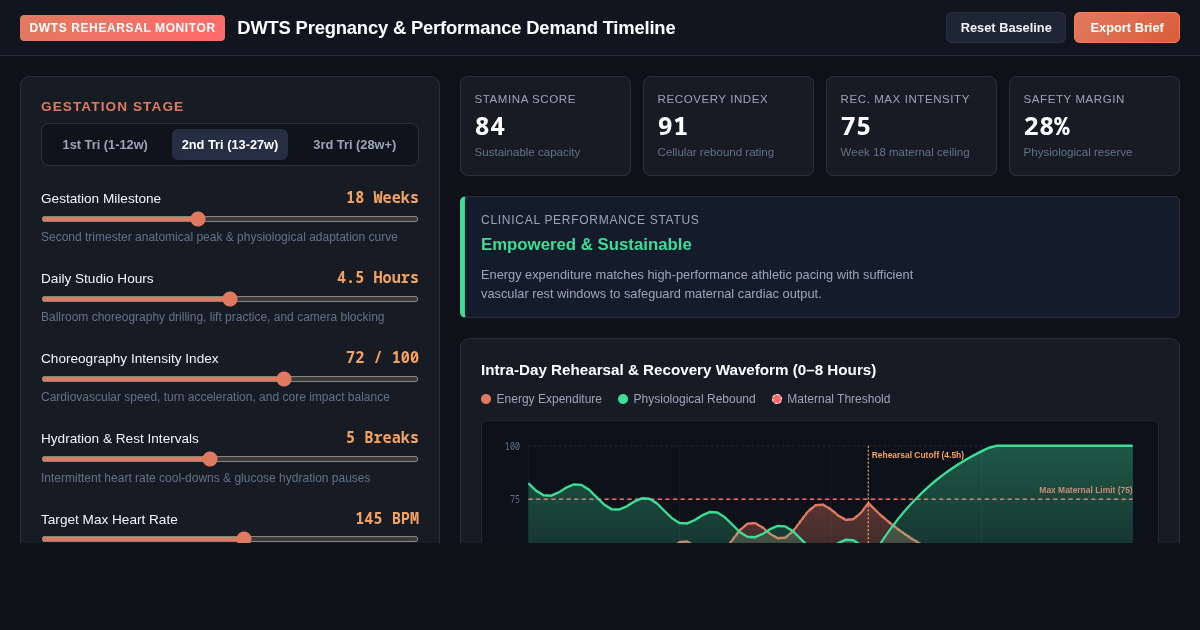1200x630 pixels.
Task: Click the Second trimester anatomical peak description
Action: tap(219, 237)
